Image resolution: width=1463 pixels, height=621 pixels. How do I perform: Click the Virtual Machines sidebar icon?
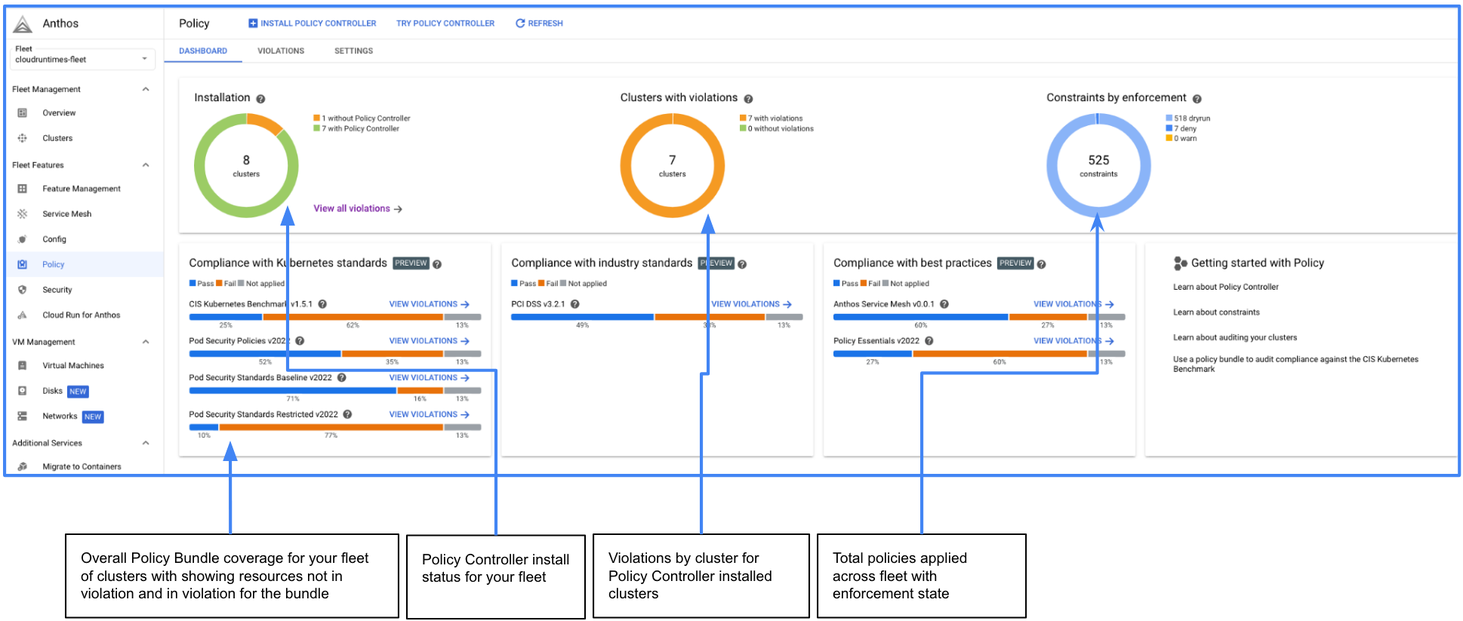[22, 365]
